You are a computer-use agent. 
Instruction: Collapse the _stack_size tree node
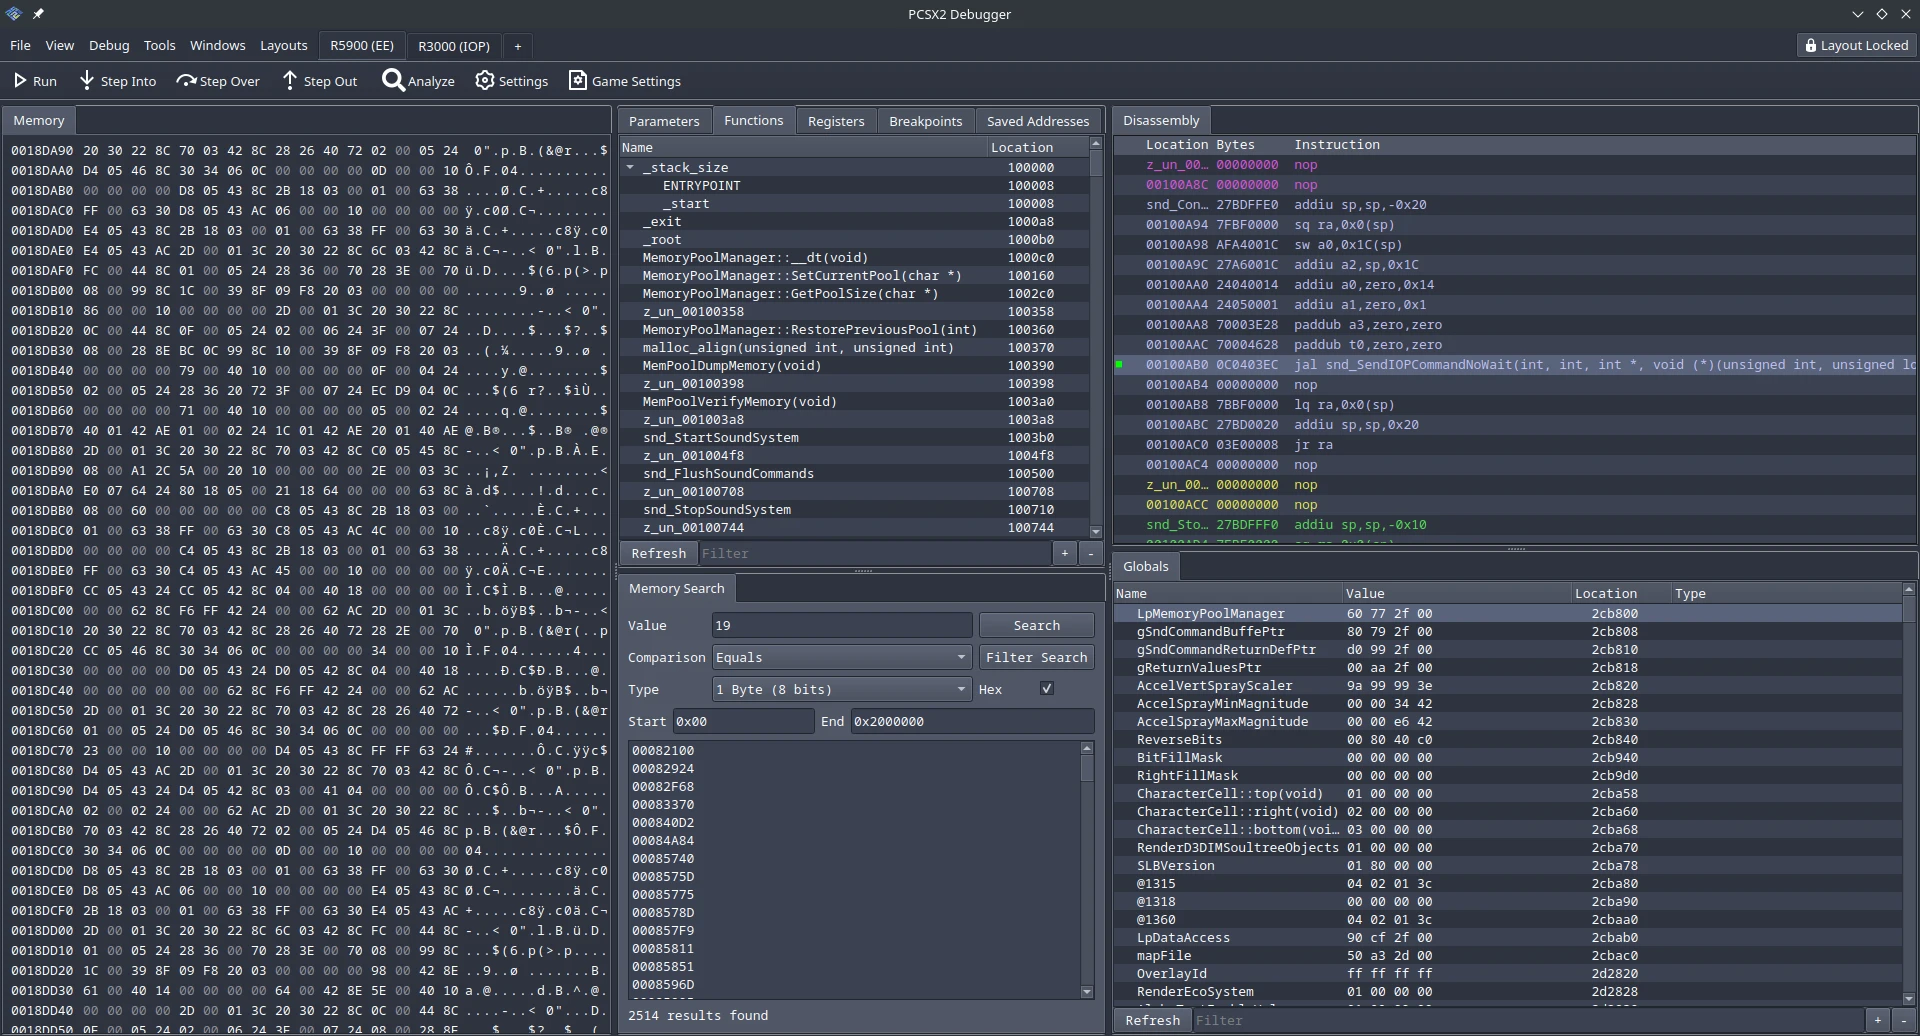pyautogui.click(x=630, y=168)
